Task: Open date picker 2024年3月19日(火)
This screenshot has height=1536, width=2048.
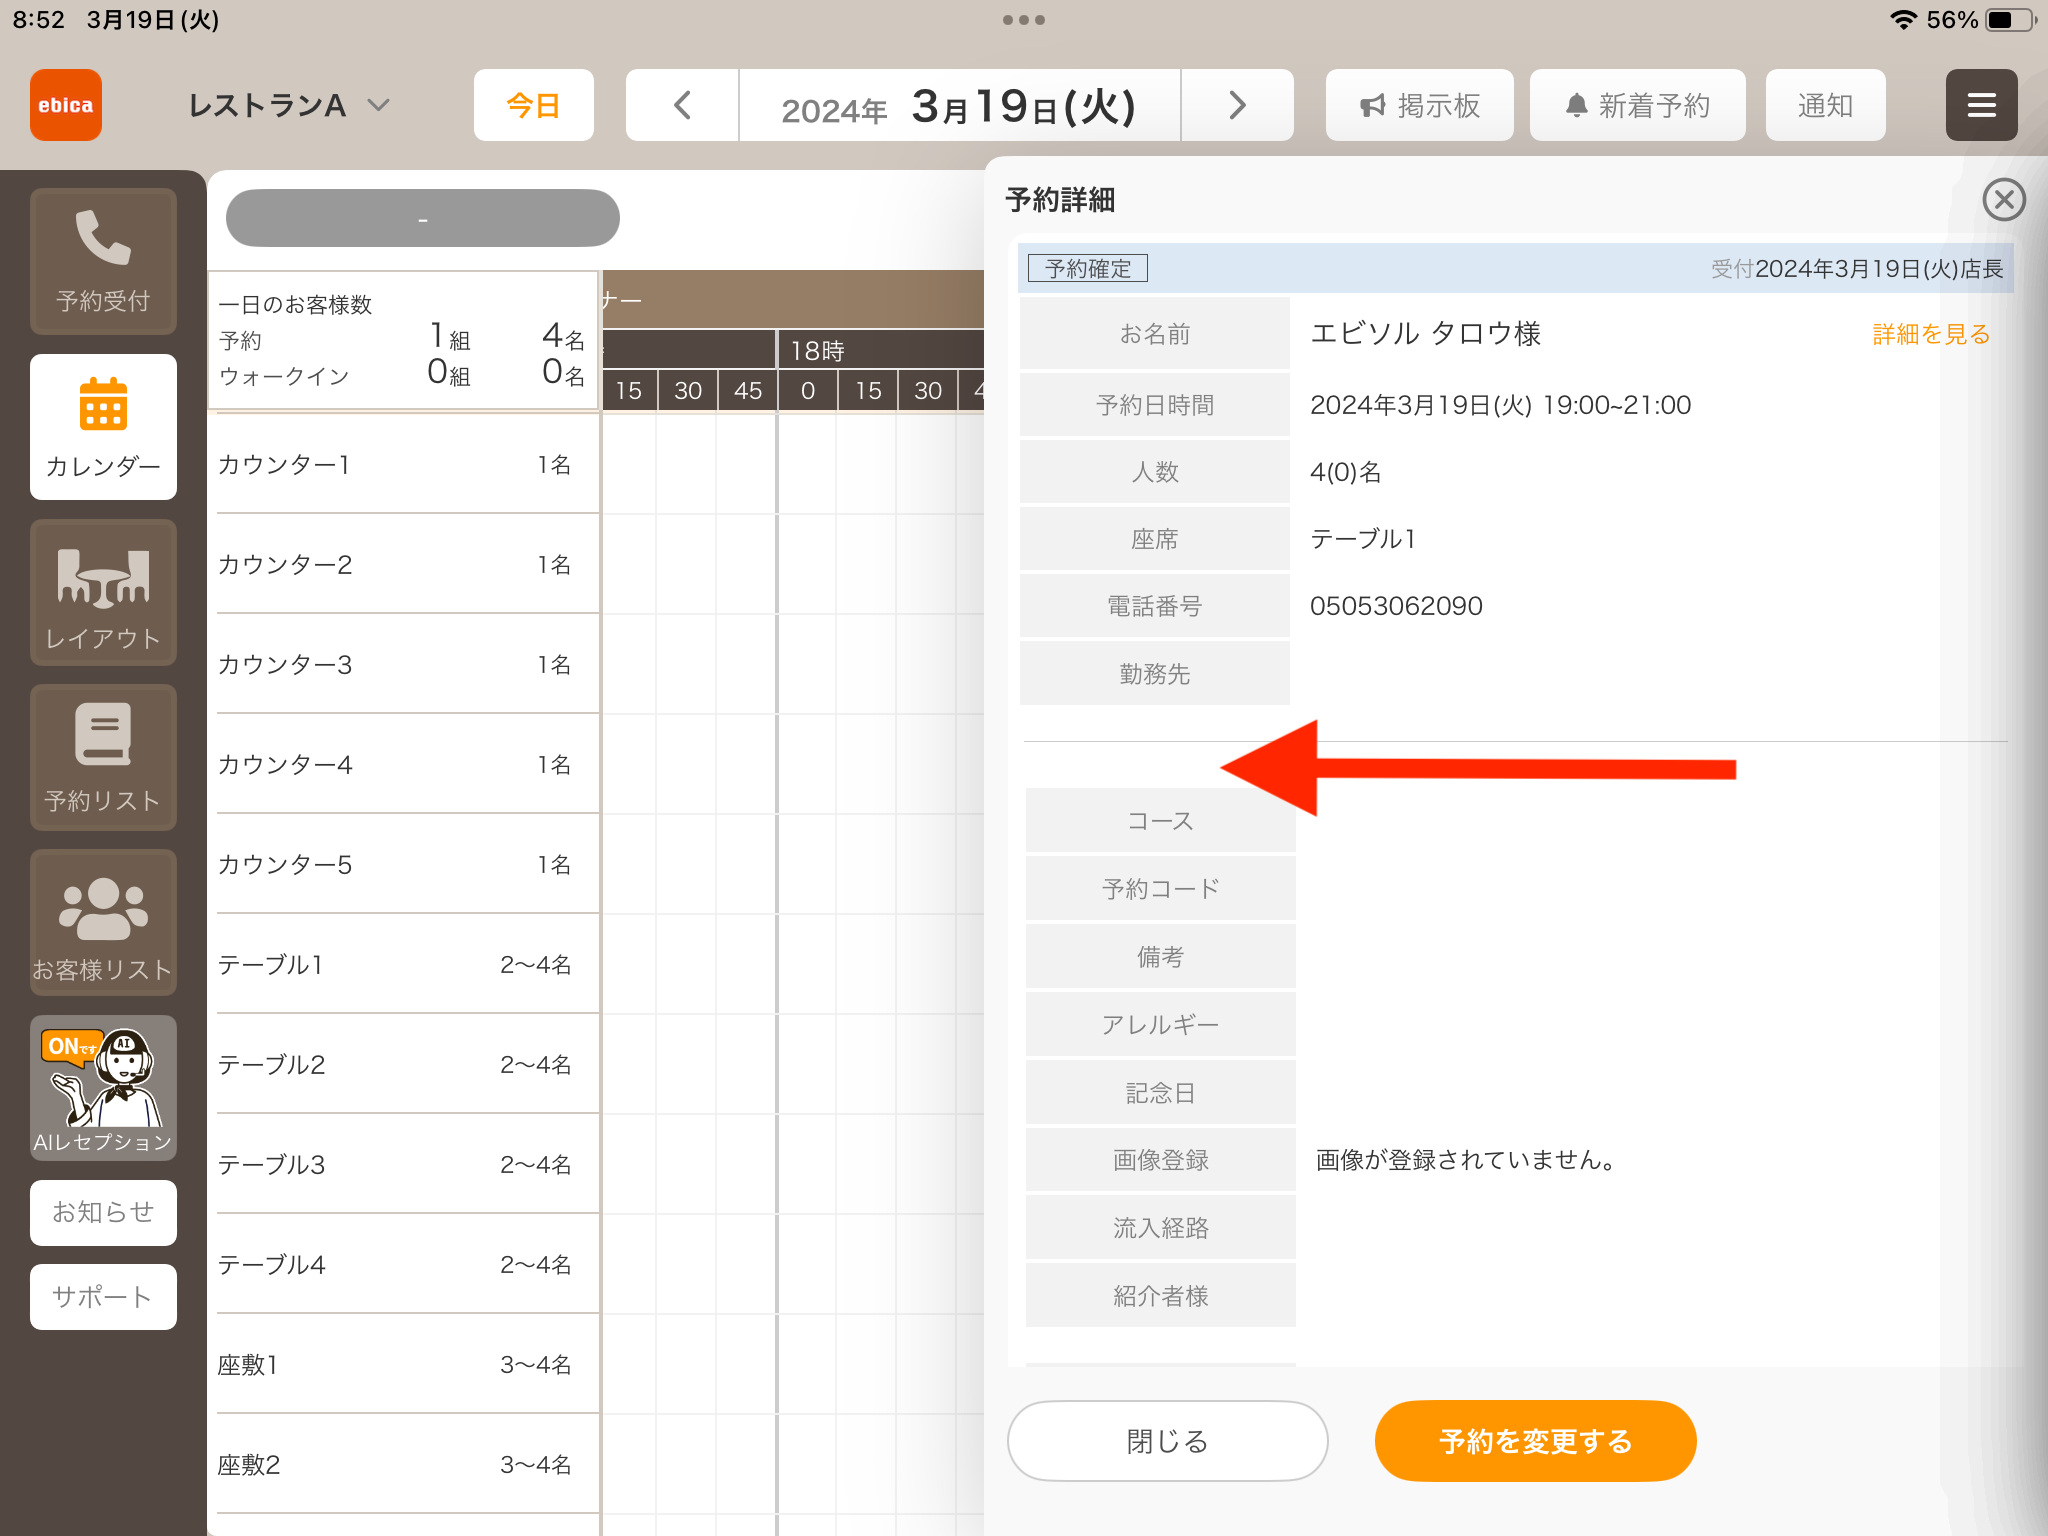Action: click(959, 105)
